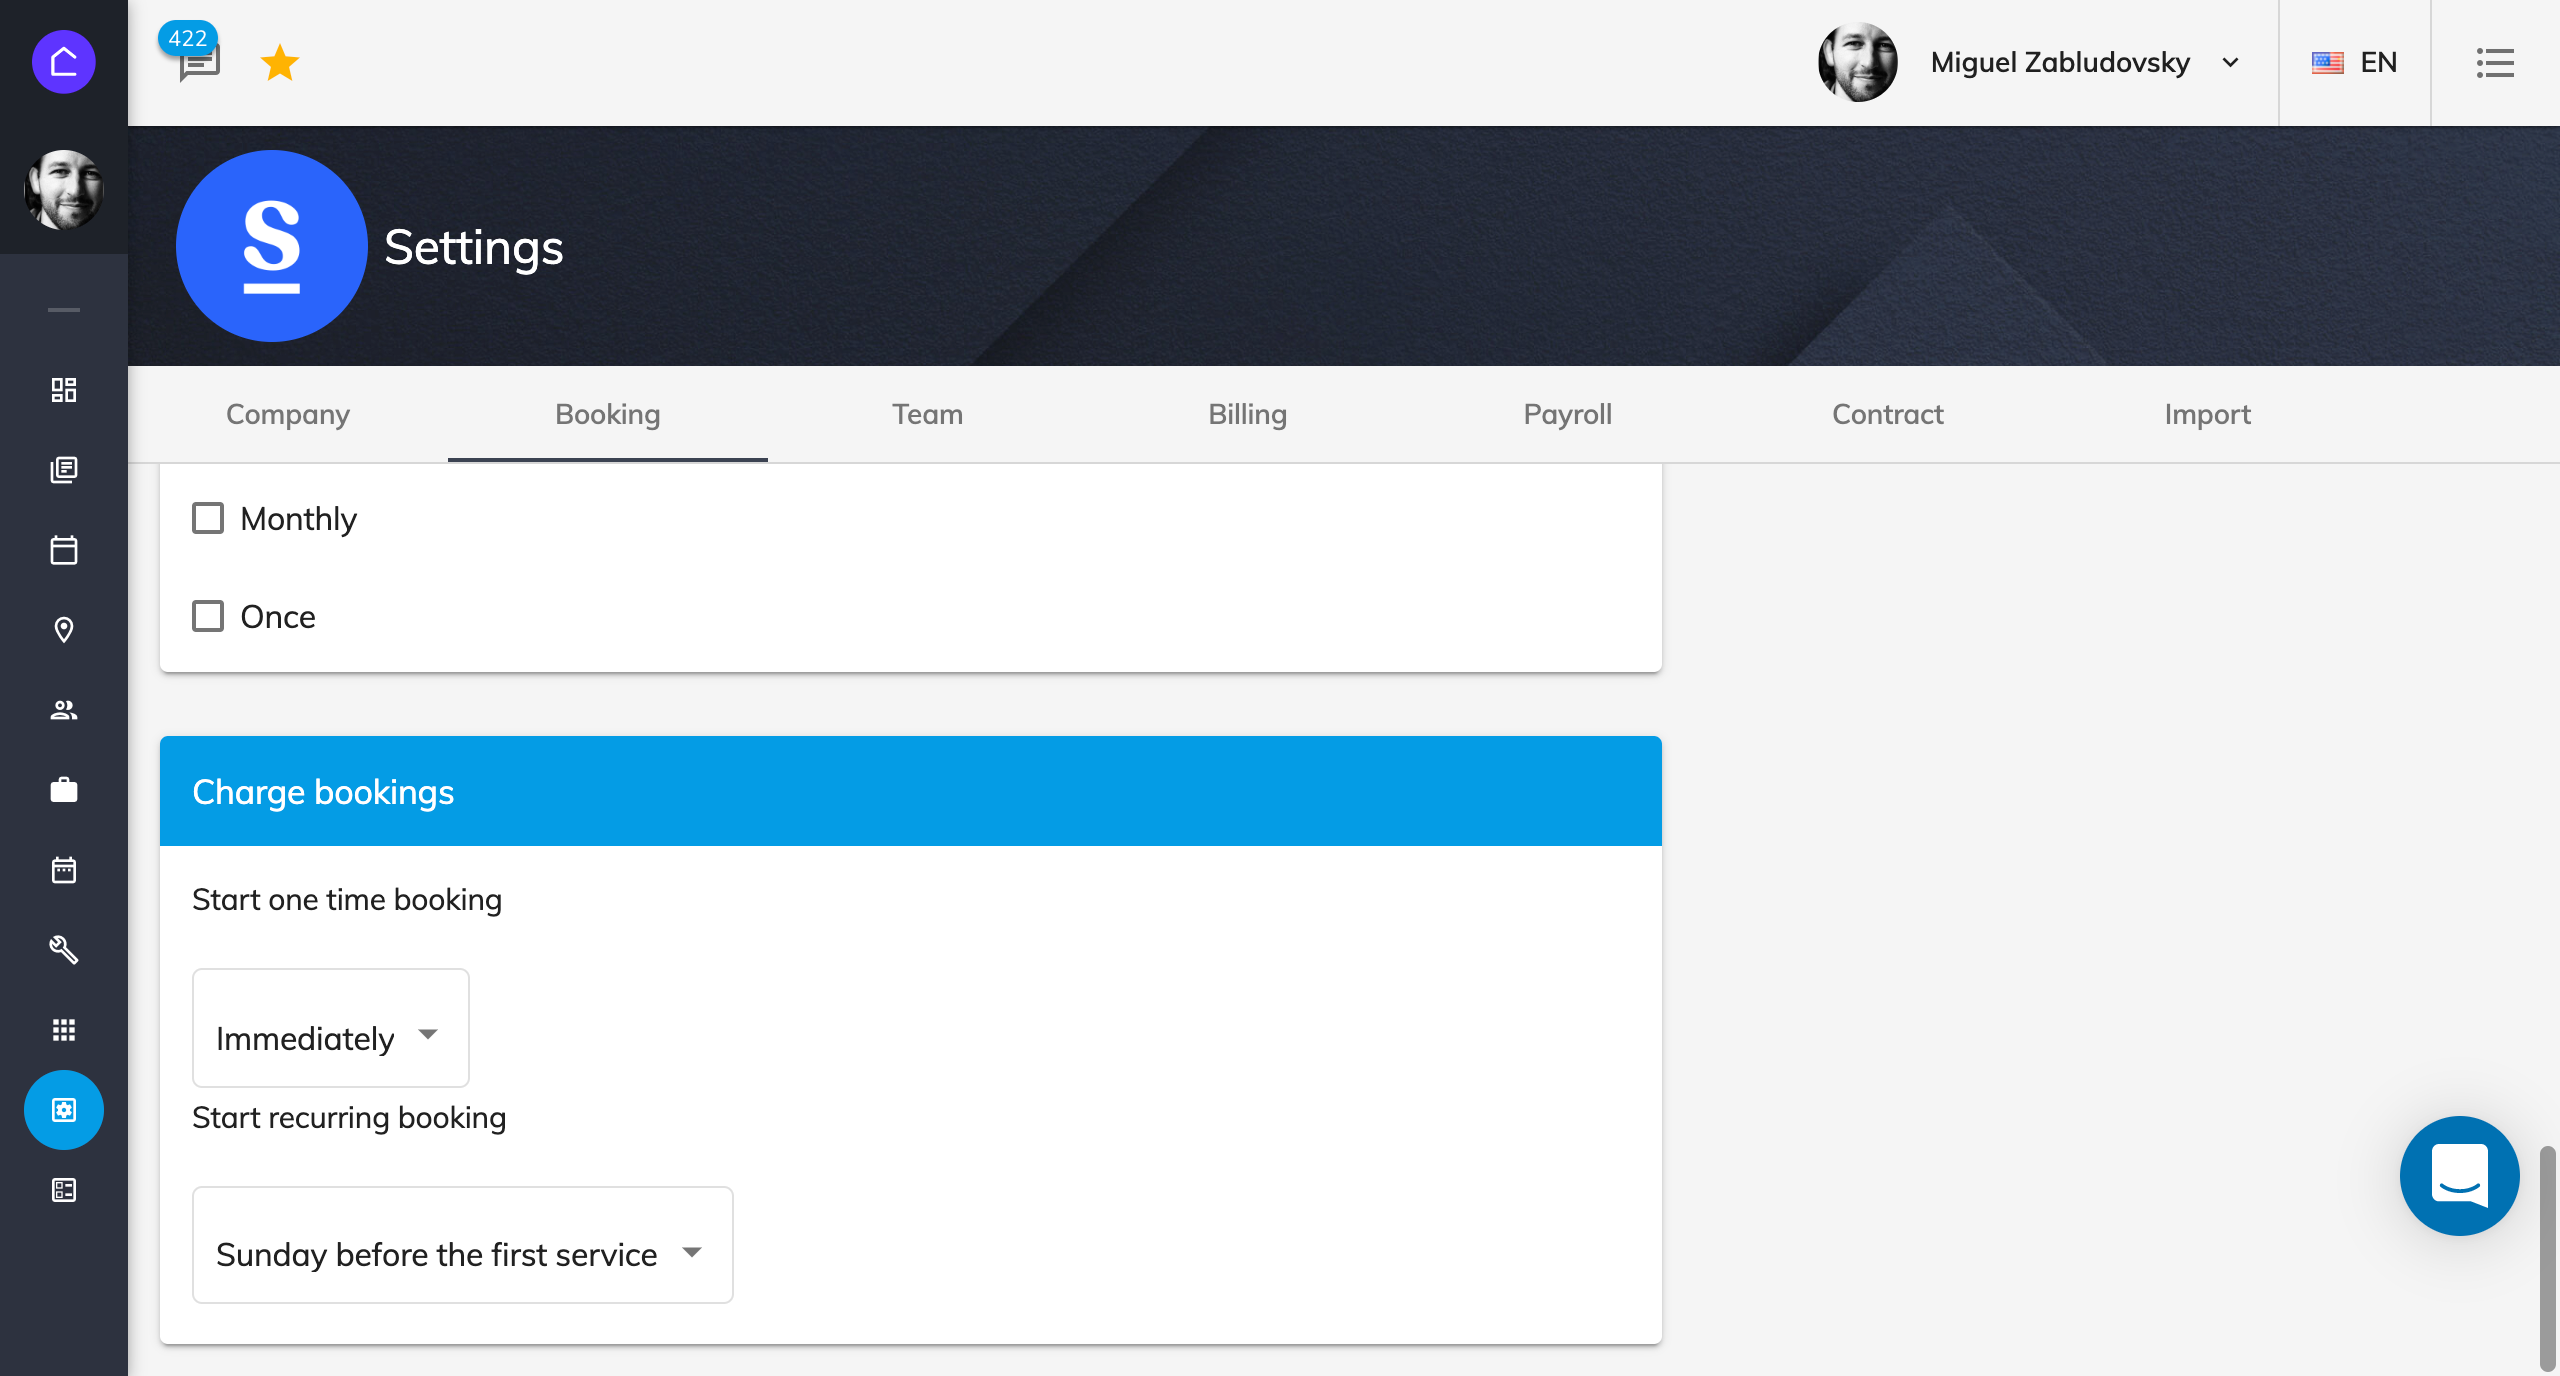2560x1376 pixels.
Task: Click the Miguel Zabludovsky name
Action: coord(2060,63)
